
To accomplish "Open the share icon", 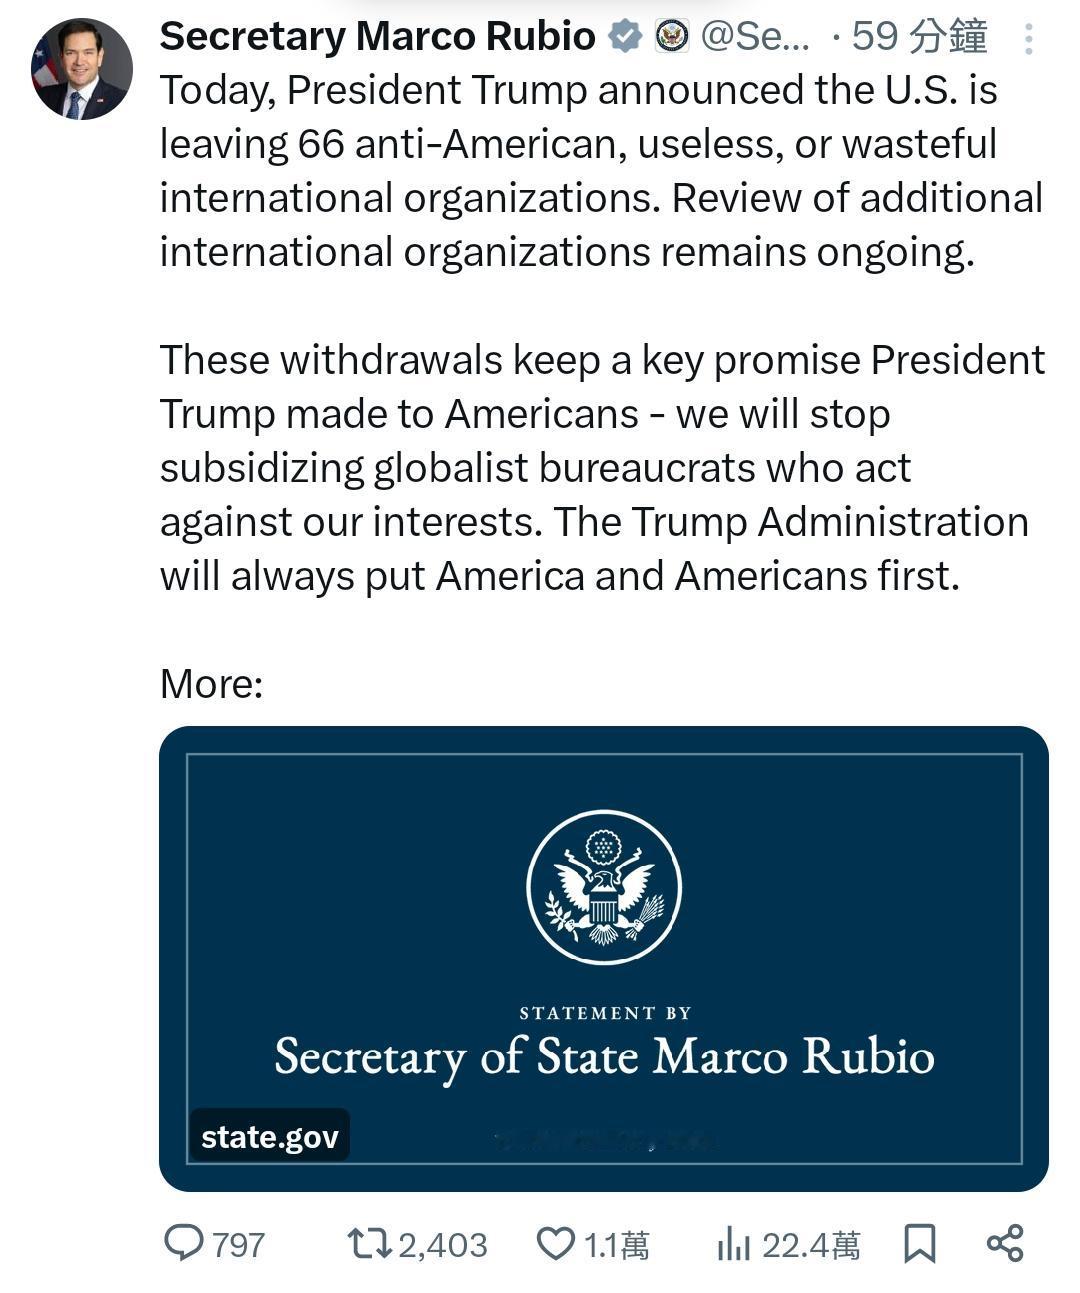I will 1005,1243.
